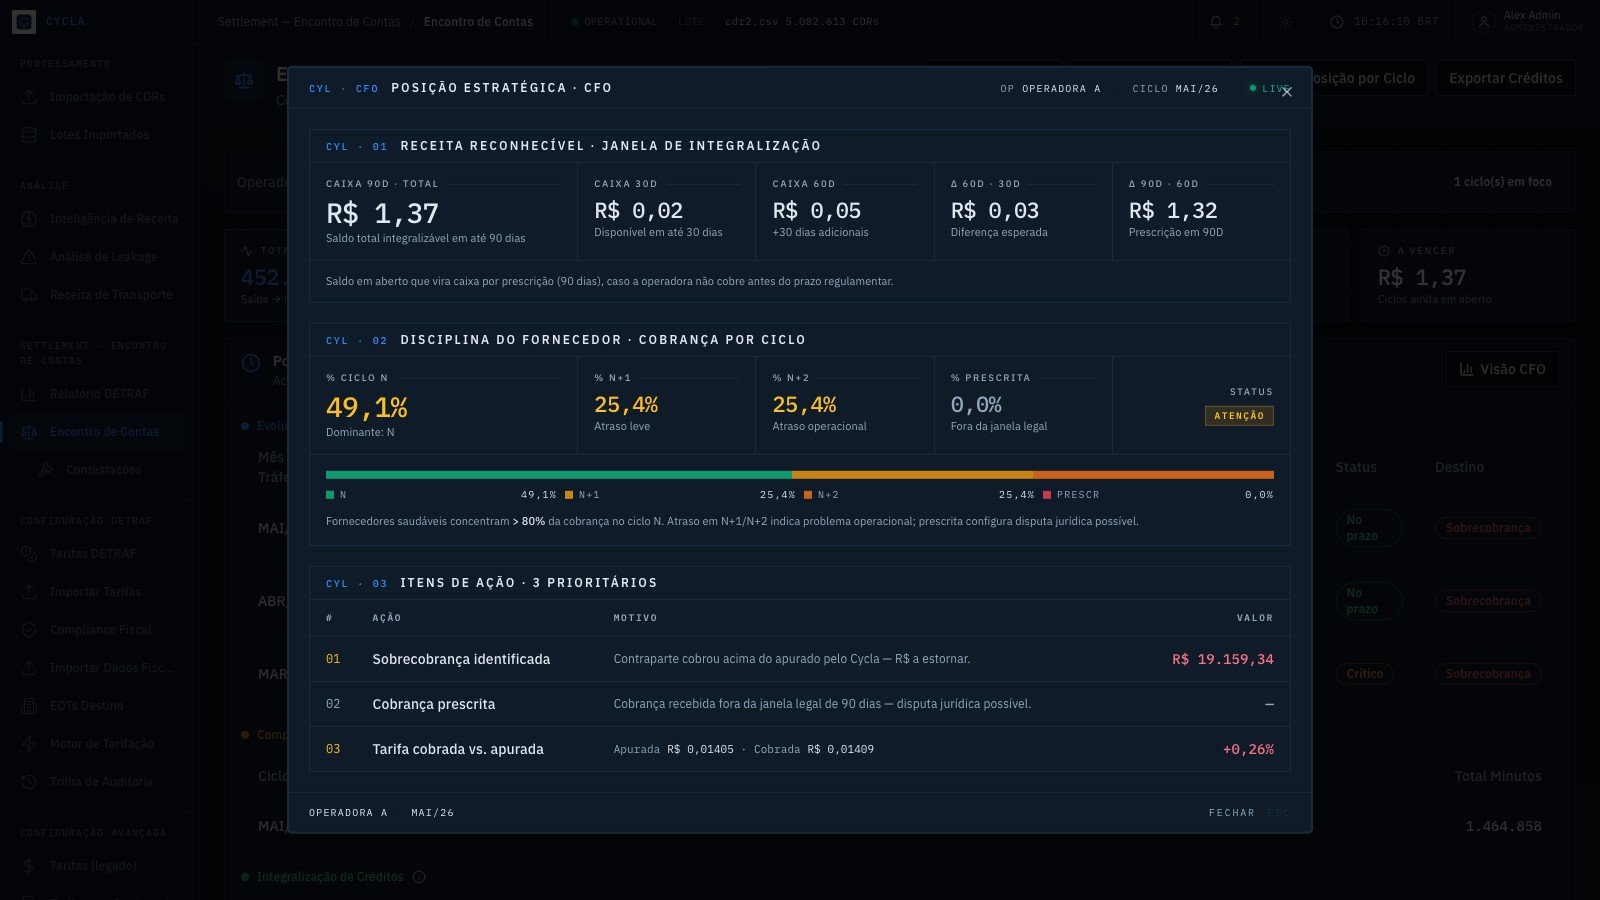
Task: Click +0,26% tariff difference value
Action: tap(1248, 749)
